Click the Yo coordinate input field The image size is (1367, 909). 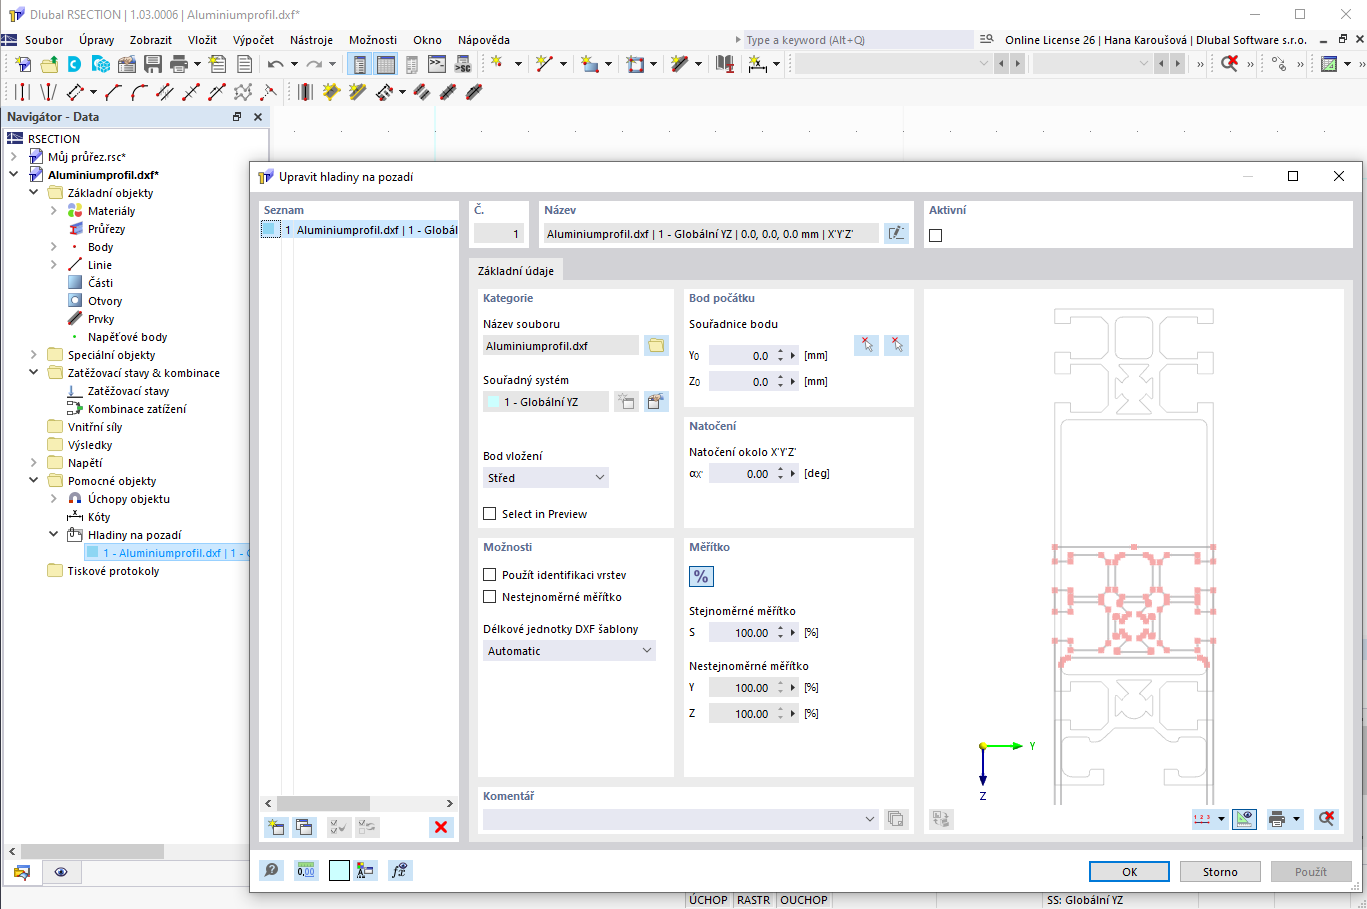point(740,355)
